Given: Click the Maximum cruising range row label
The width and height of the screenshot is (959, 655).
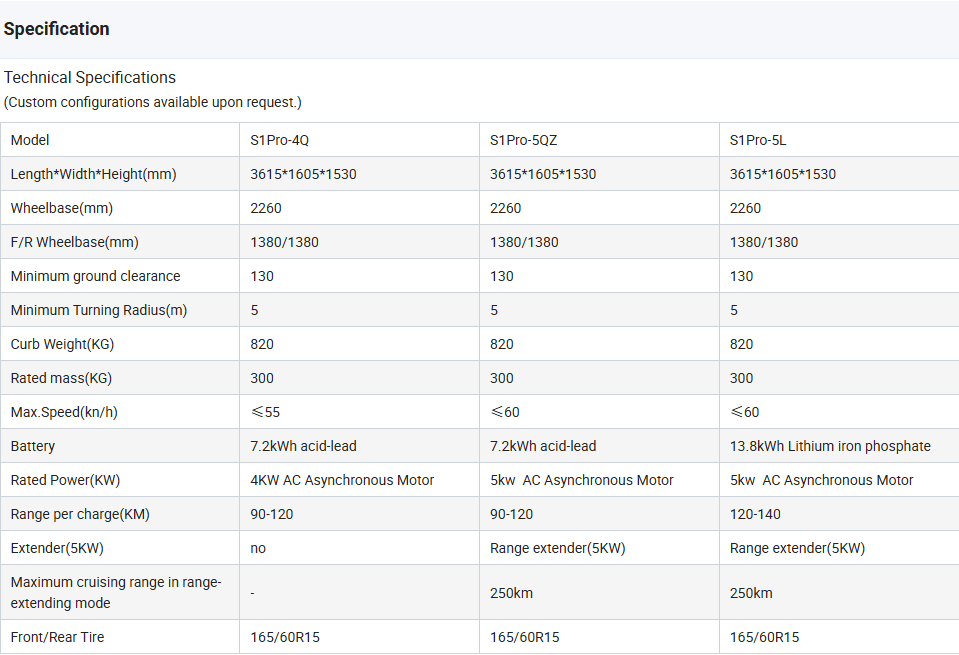Looking at the screenshot, I should point(115,592).
